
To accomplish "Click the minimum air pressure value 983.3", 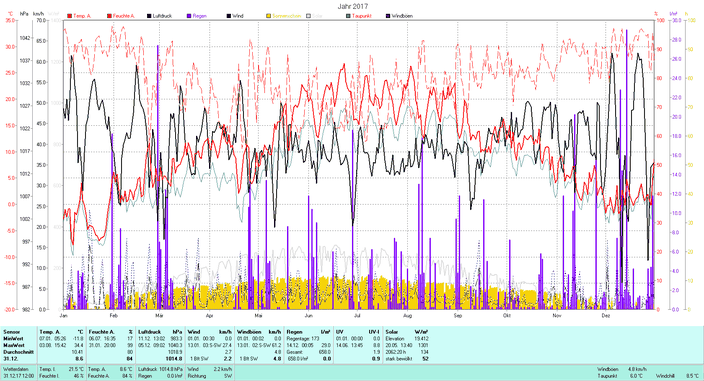I will pos(176,339).
